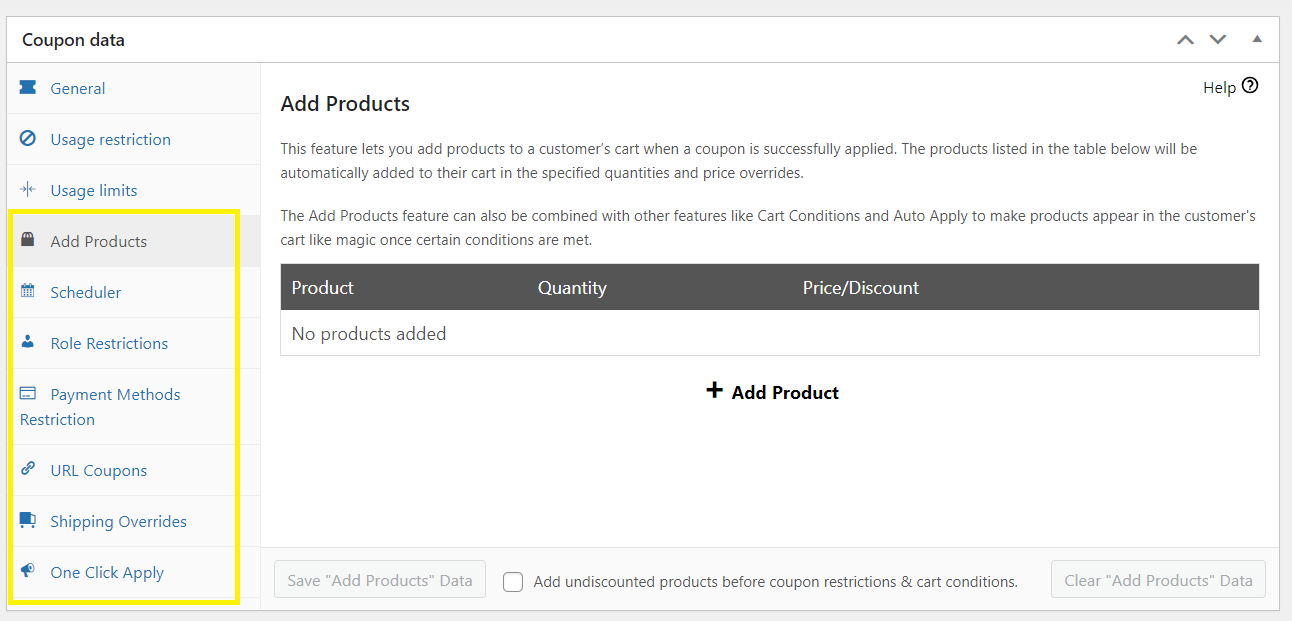Move Coupon data panel down
The width and height of the screenshot is (1292, 621).
coord(1217,40)
